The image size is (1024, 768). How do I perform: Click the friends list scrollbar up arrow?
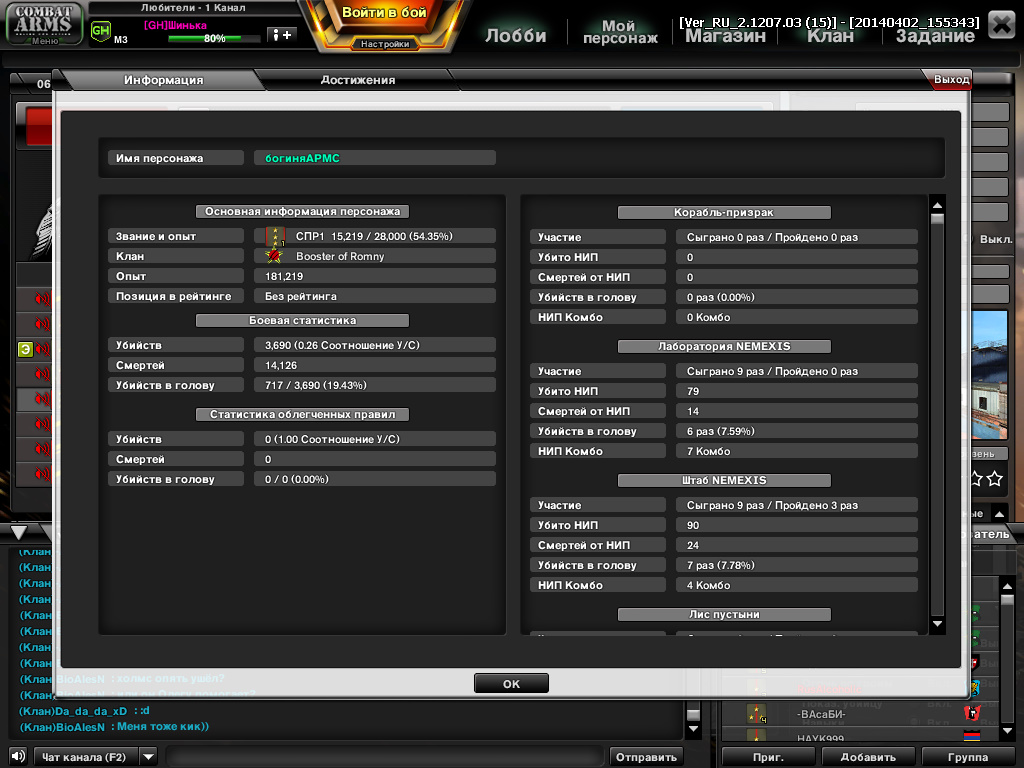point(1007,586)
